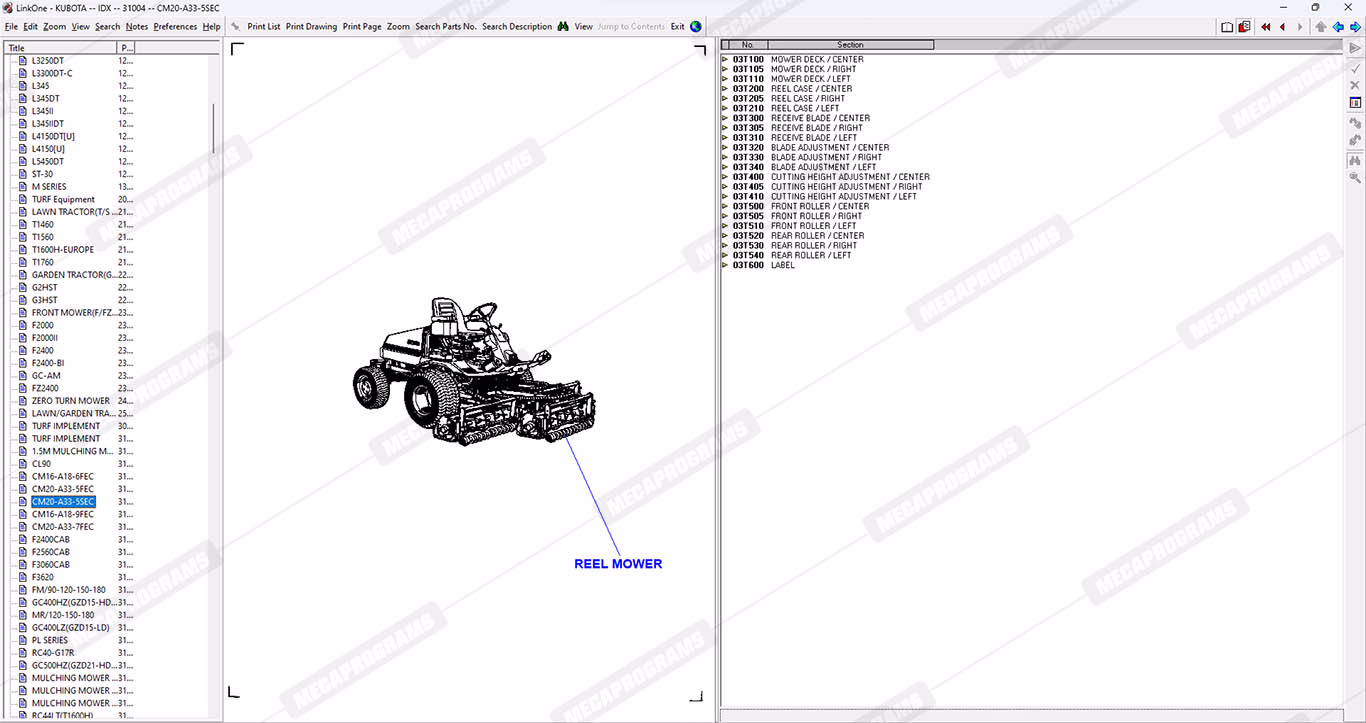This screenshot has width=1366, height=723.
Task: Click the globe icon next to Exit
Action: (696, 27)
